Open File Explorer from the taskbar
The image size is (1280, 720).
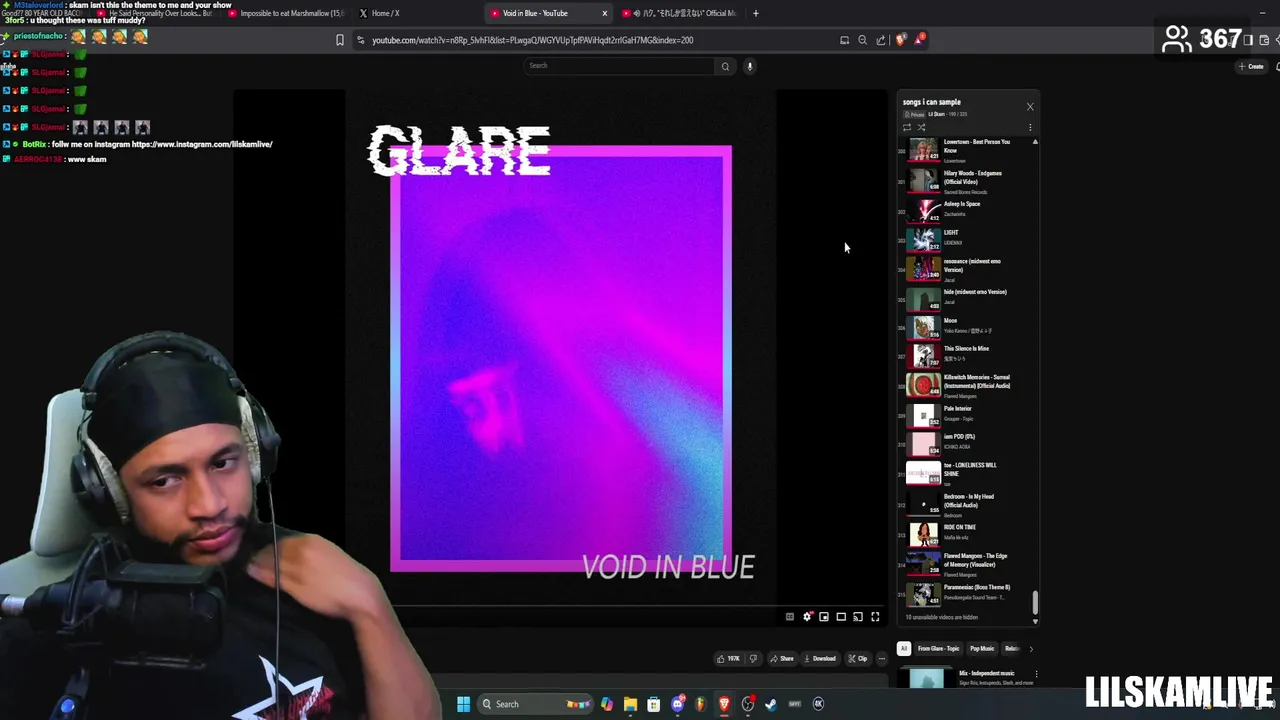[630, 704]
